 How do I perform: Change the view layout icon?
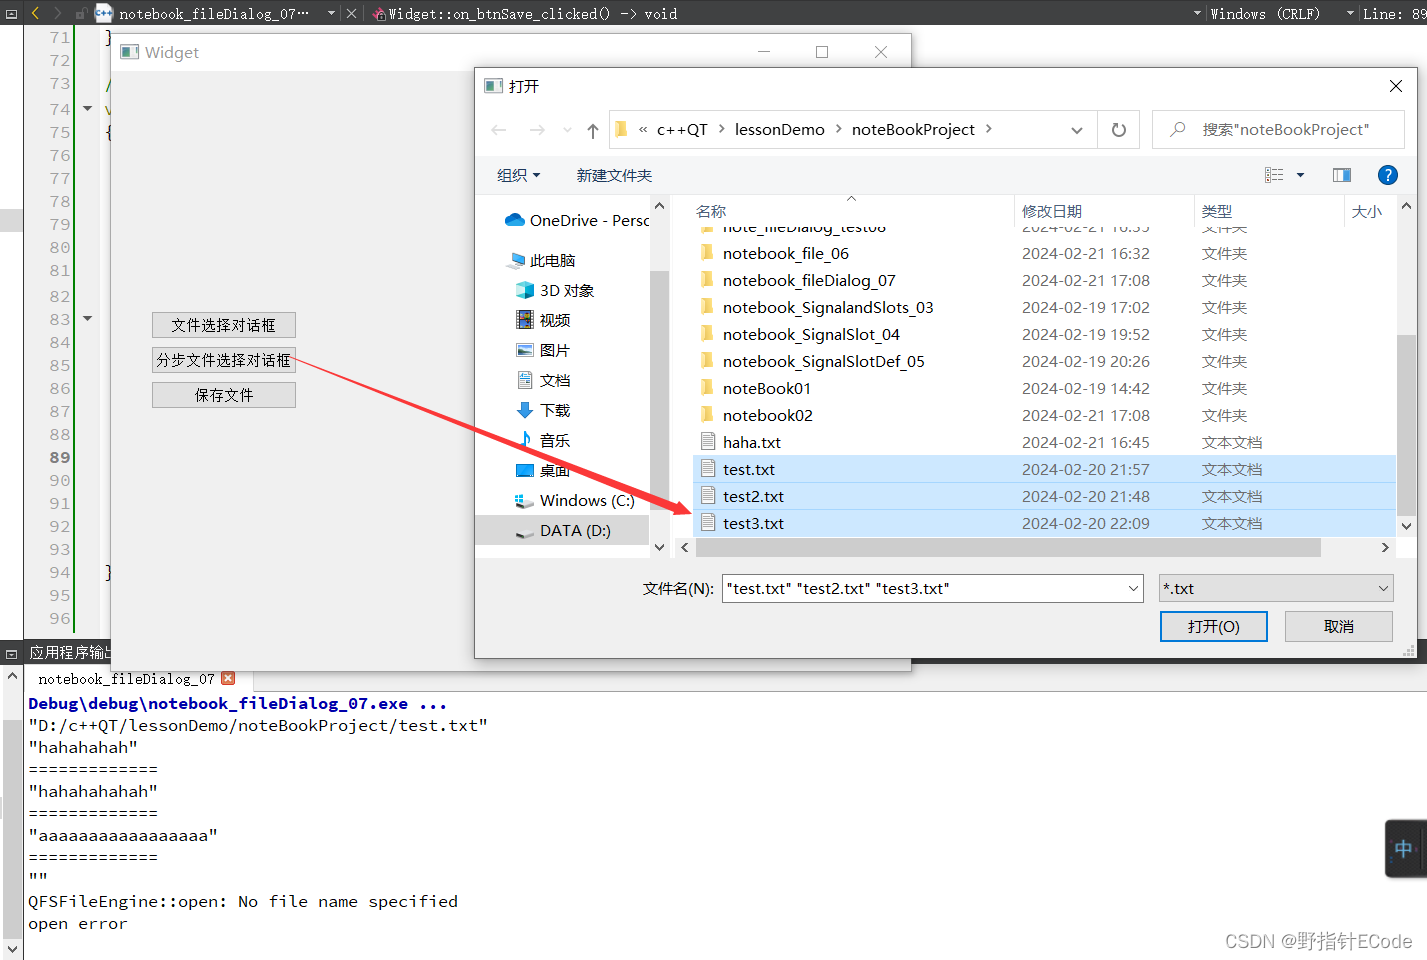tap(1274, 175)
